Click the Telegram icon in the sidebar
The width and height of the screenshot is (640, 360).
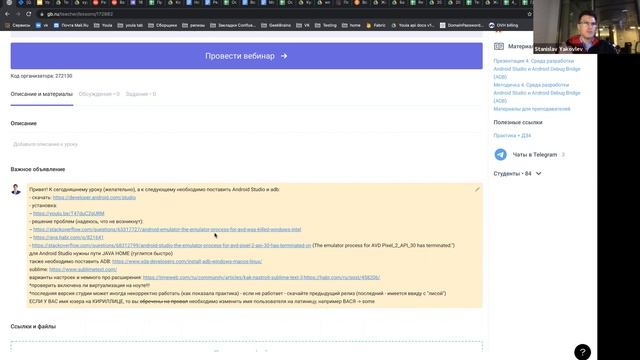coord(500,155)
